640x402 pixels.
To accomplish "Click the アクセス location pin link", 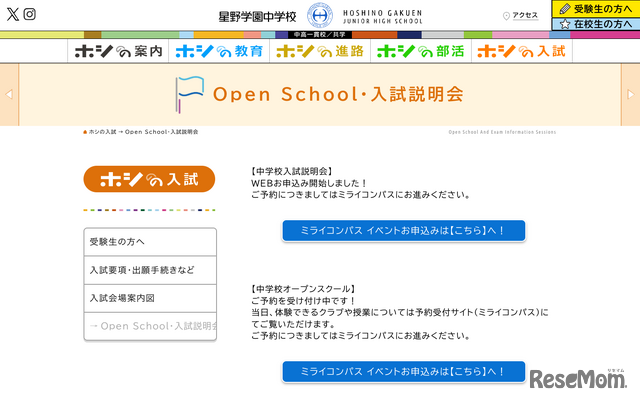I will tap(520, 16).
